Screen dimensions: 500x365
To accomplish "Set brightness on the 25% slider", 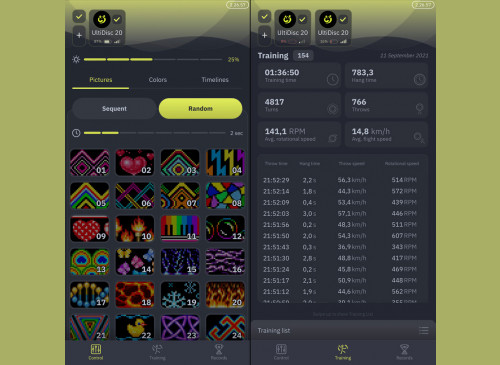I will click(153, 60).
